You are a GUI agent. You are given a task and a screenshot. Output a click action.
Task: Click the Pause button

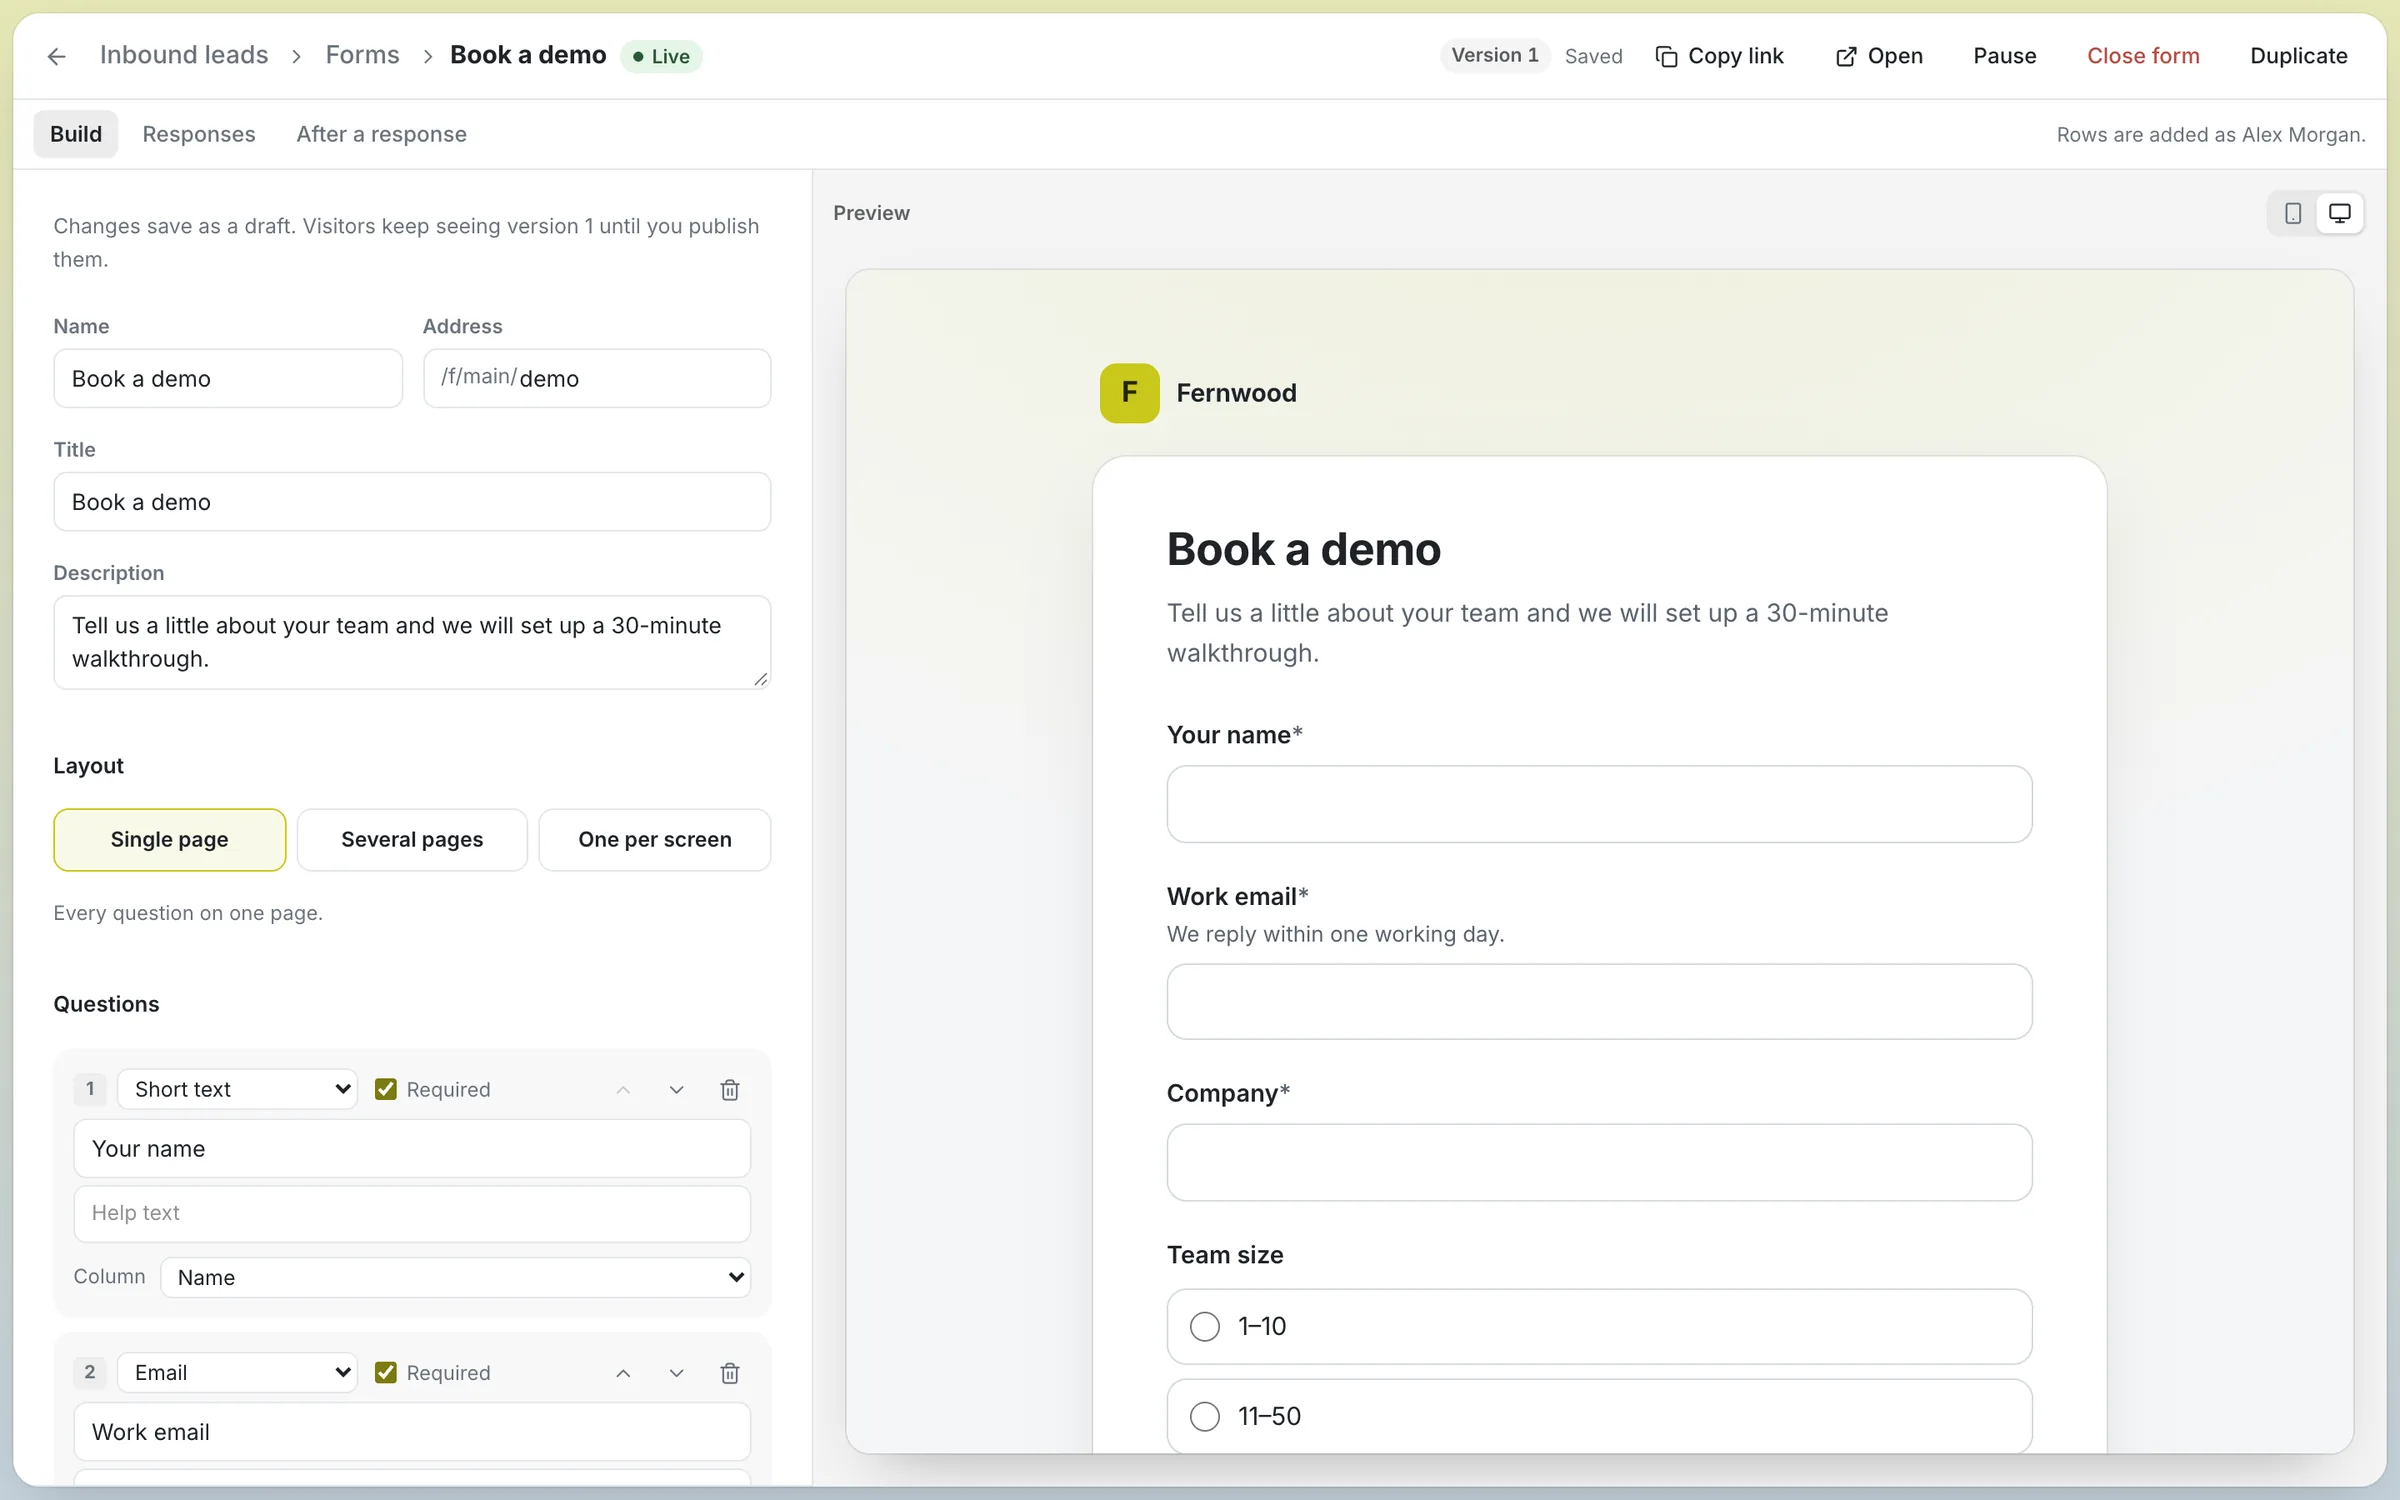(x=2004, y=56)
